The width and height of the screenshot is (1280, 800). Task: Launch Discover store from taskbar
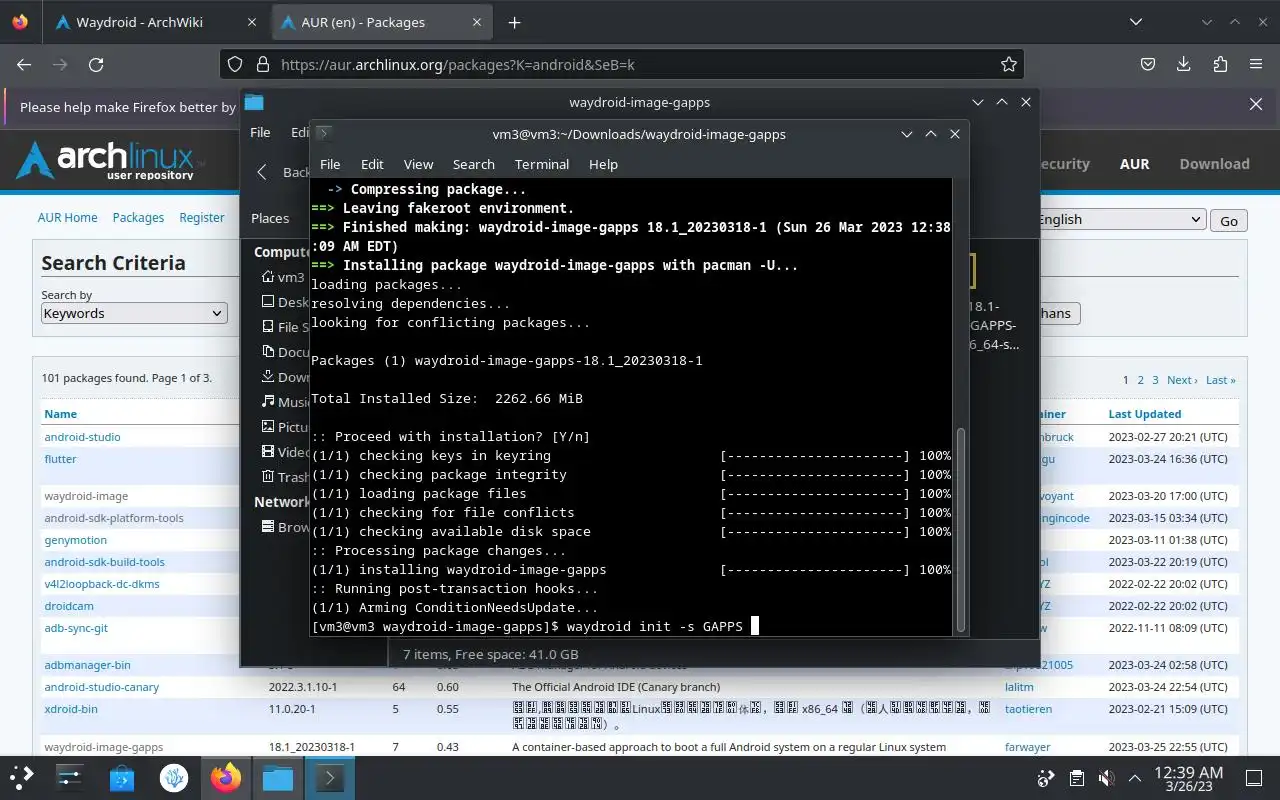[x=122, y=777]
